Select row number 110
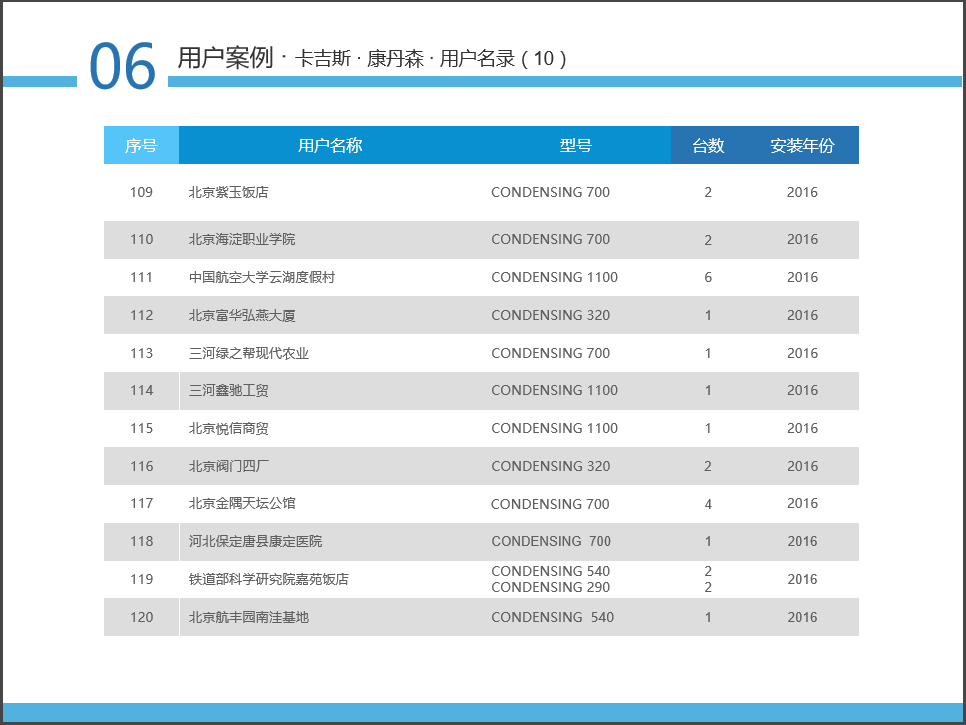The width and height of the screenshot is (966, 725). click(x=141, y=239)
